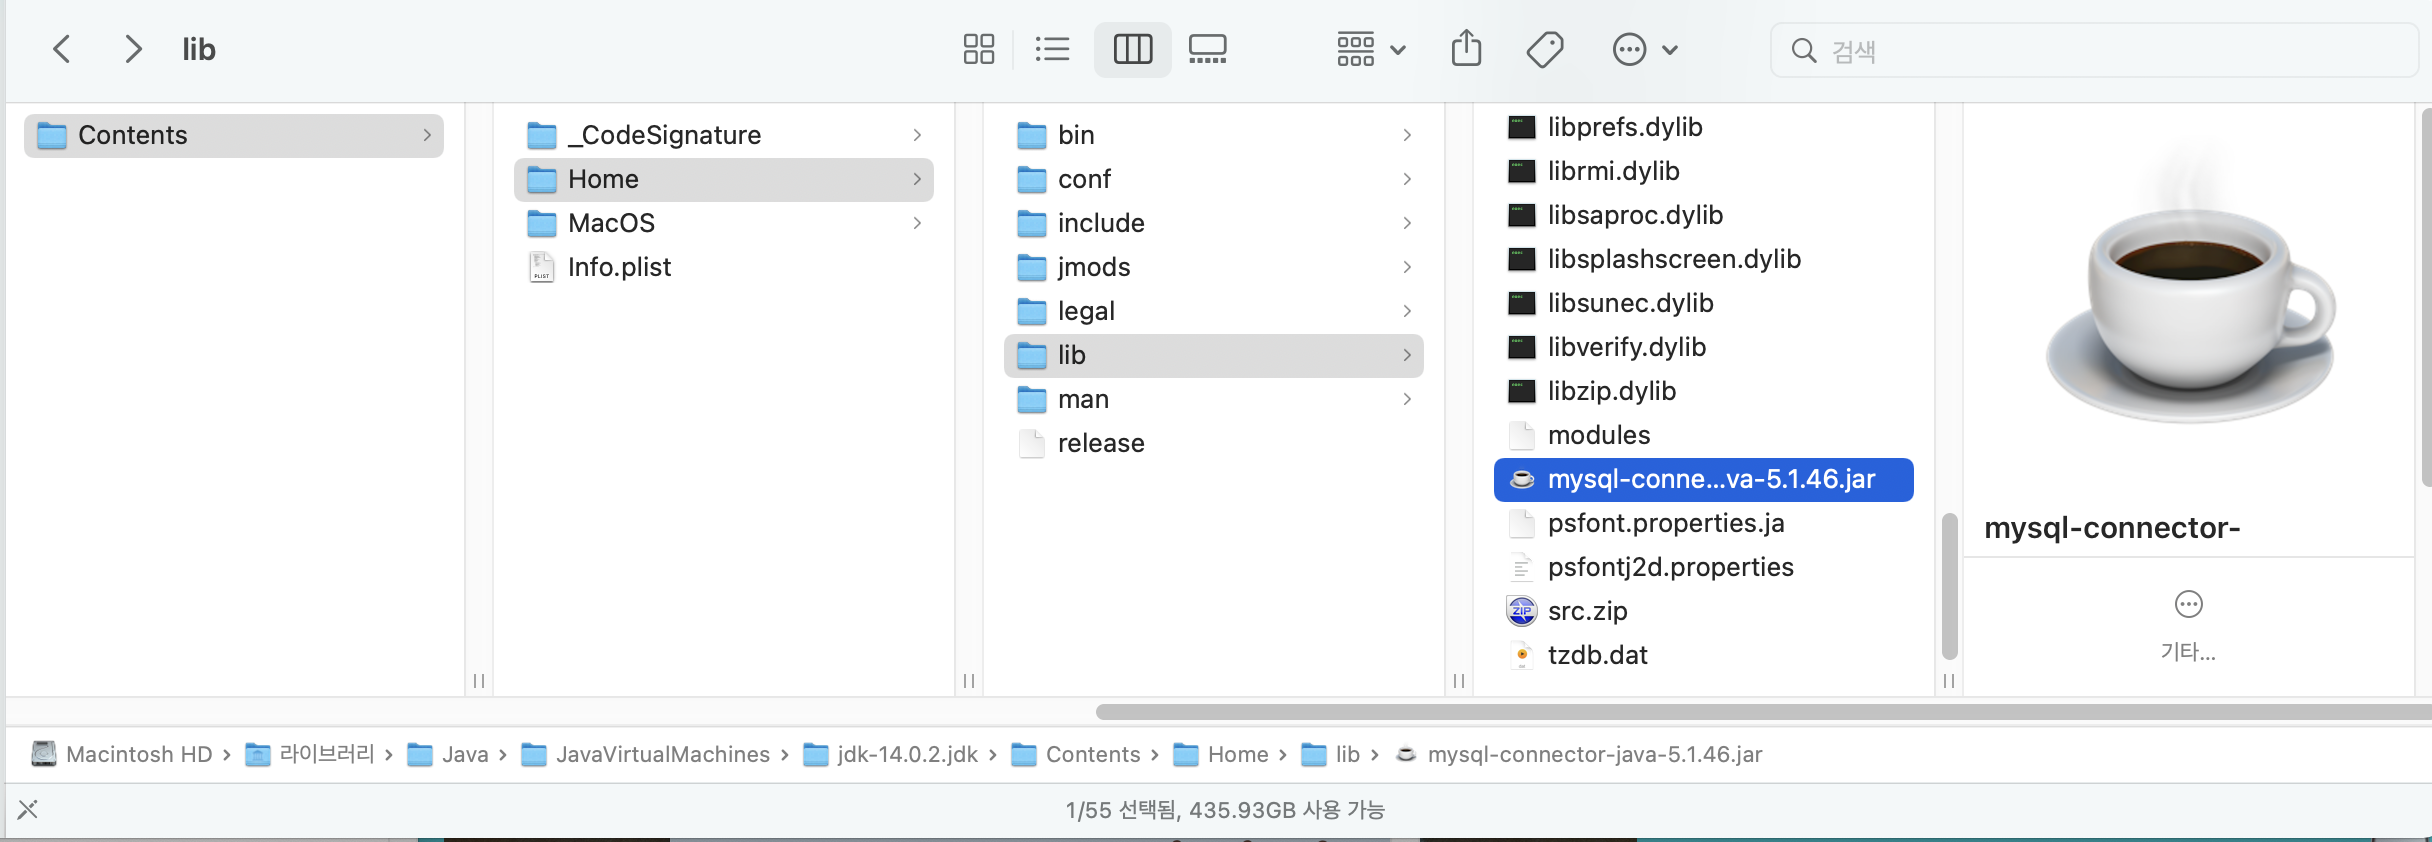Select mysql-connector jar file row
Image resolution: width=2432 pixels, height=842 pixels.
click(x=1704, y=479)
